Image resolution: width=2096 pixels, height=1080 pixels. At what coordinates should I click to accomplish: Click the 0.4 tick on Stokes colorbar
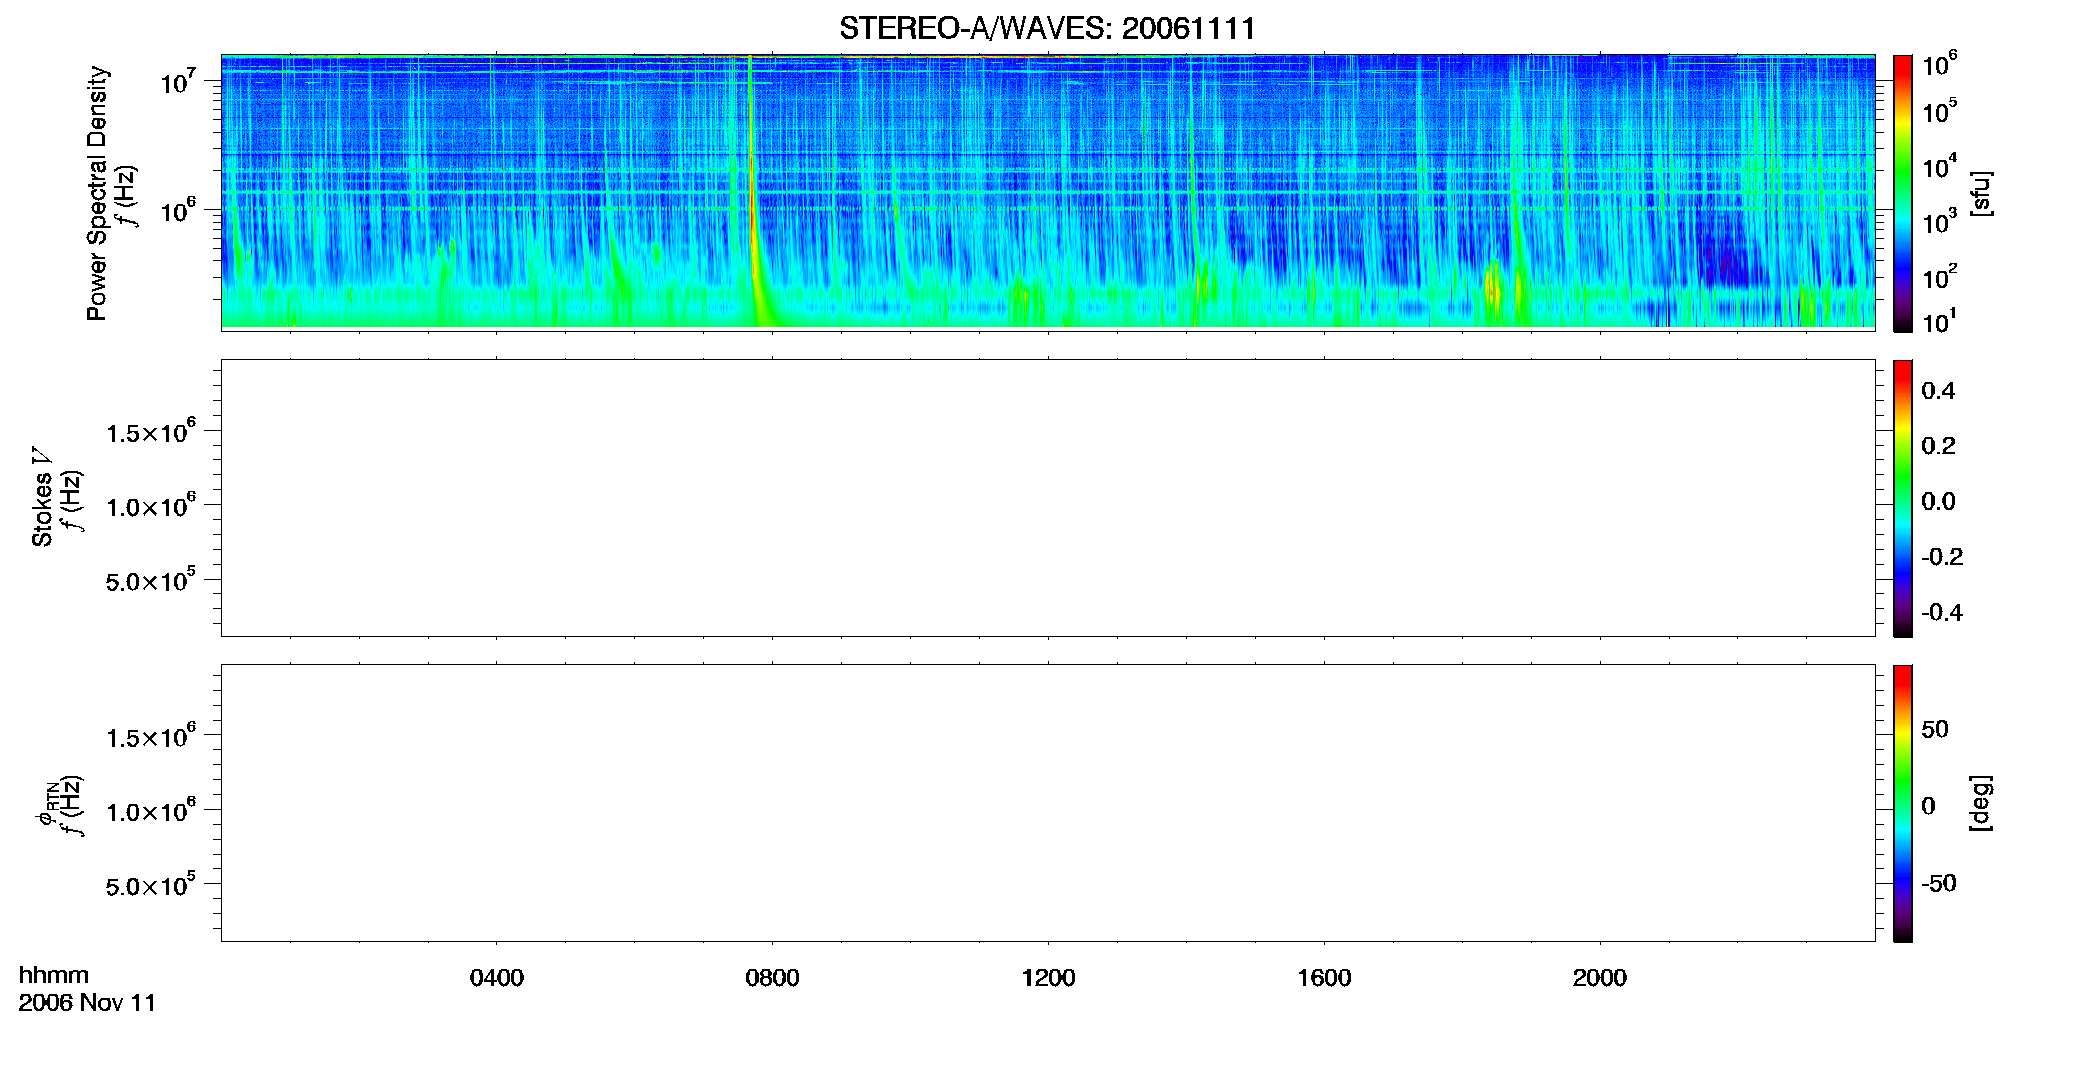1938,391
